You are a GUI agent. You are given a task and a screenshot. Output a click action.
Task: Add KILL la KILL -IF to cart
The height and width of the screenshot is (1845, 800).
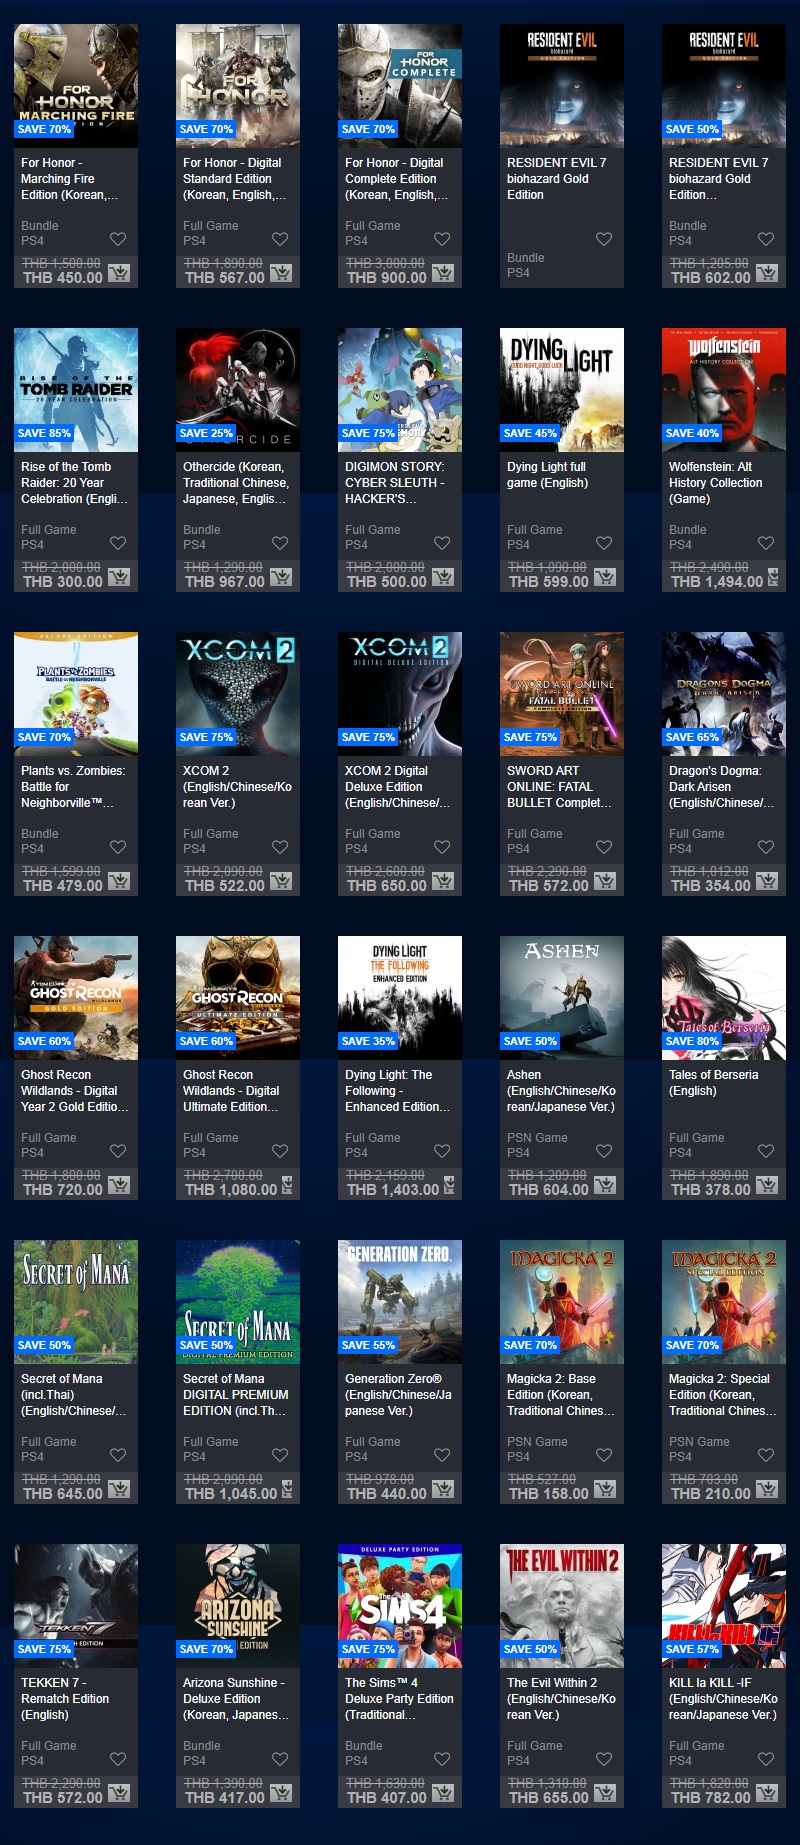[767, 1793]
